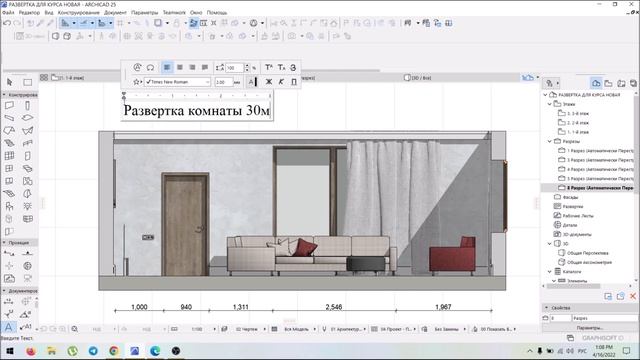Select the Curtain Wall tool
640x360 pixels.
tap(9, 156)
